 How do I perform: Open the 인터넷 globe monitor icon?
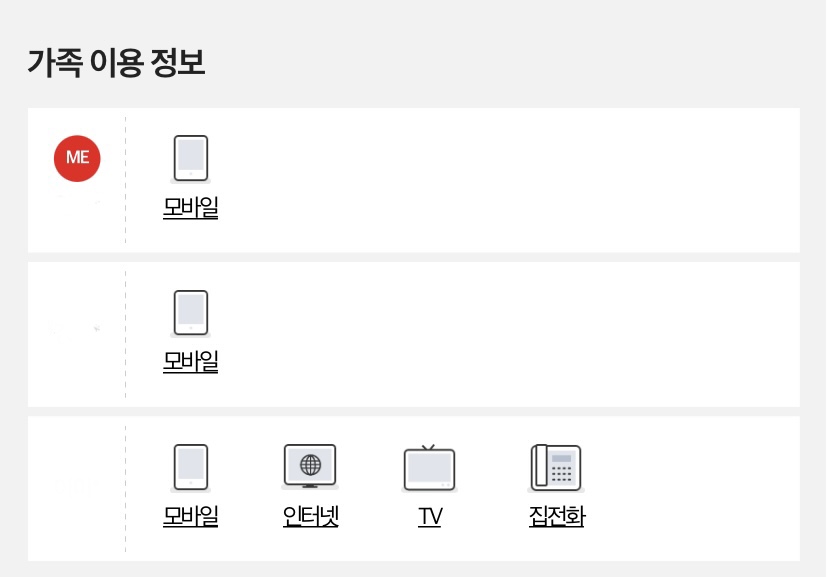point(310,466)
